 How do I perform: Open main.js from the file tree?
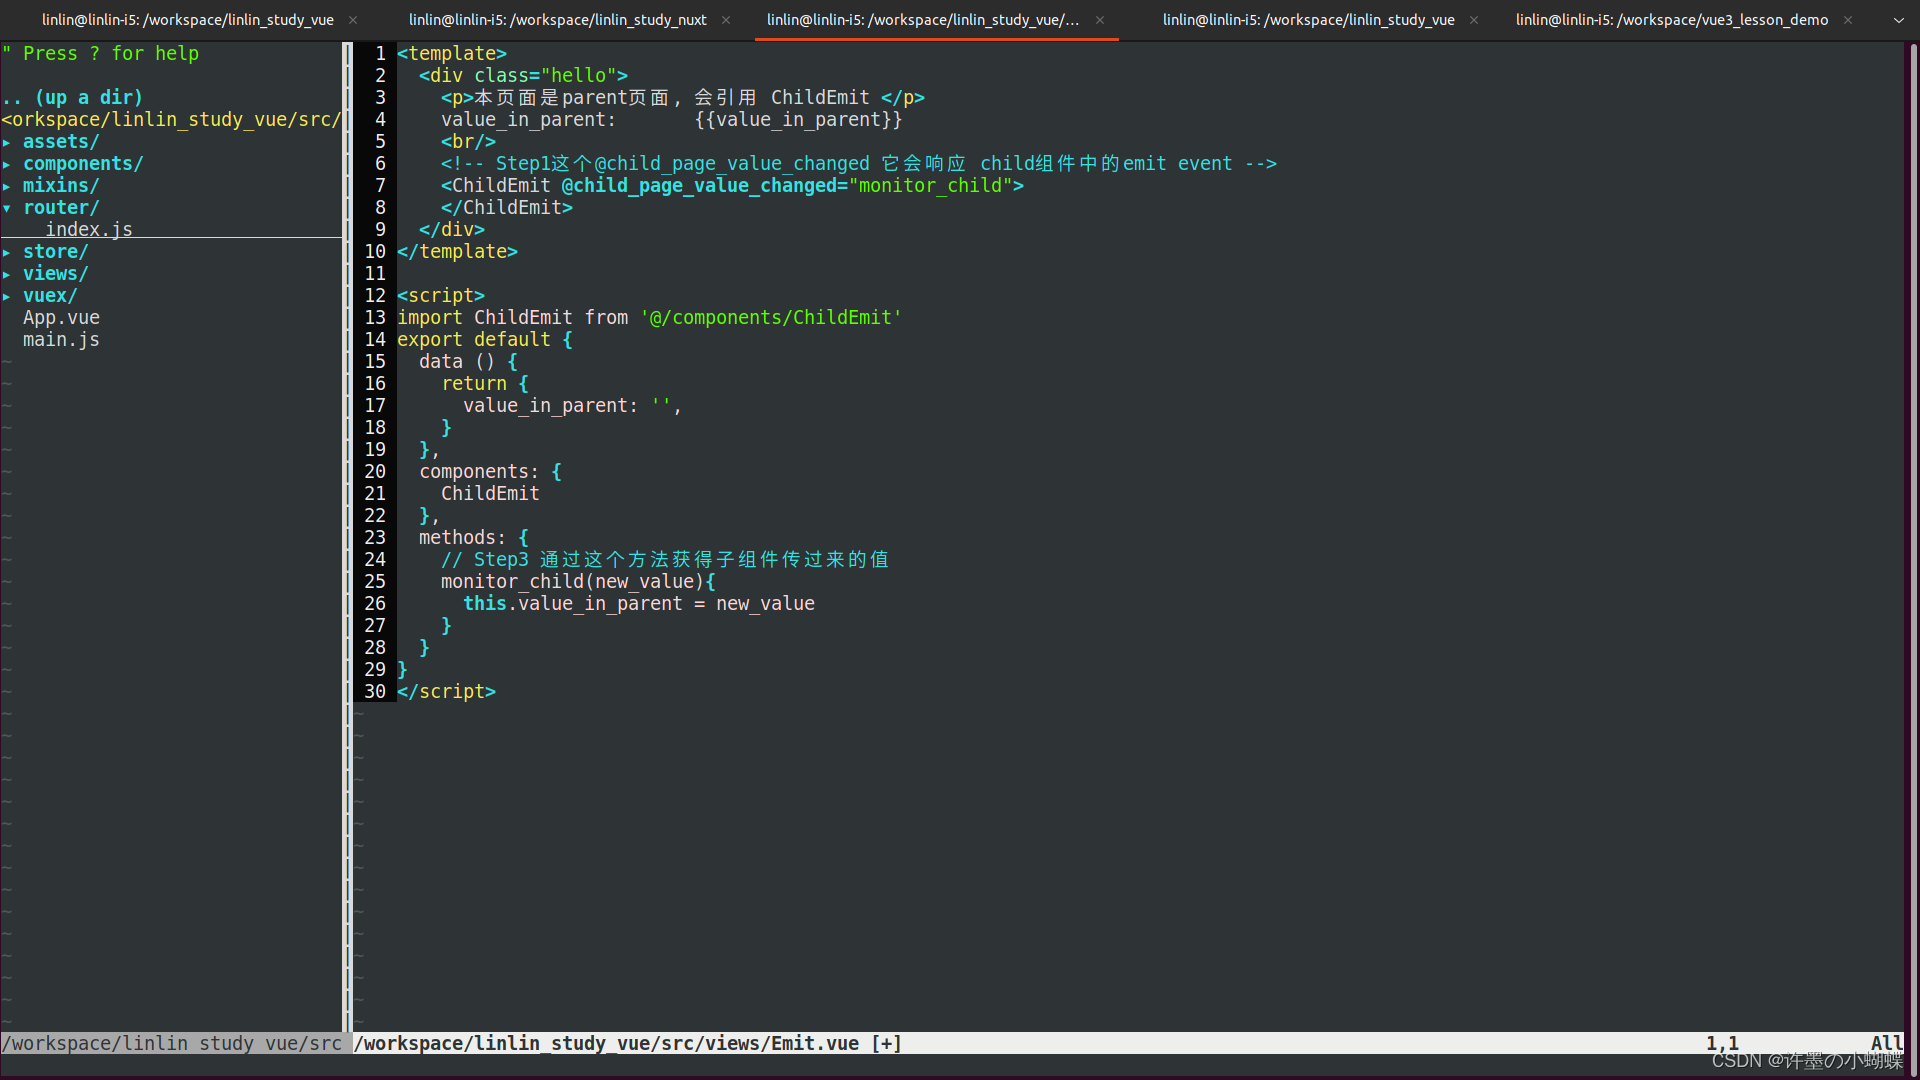61,340
